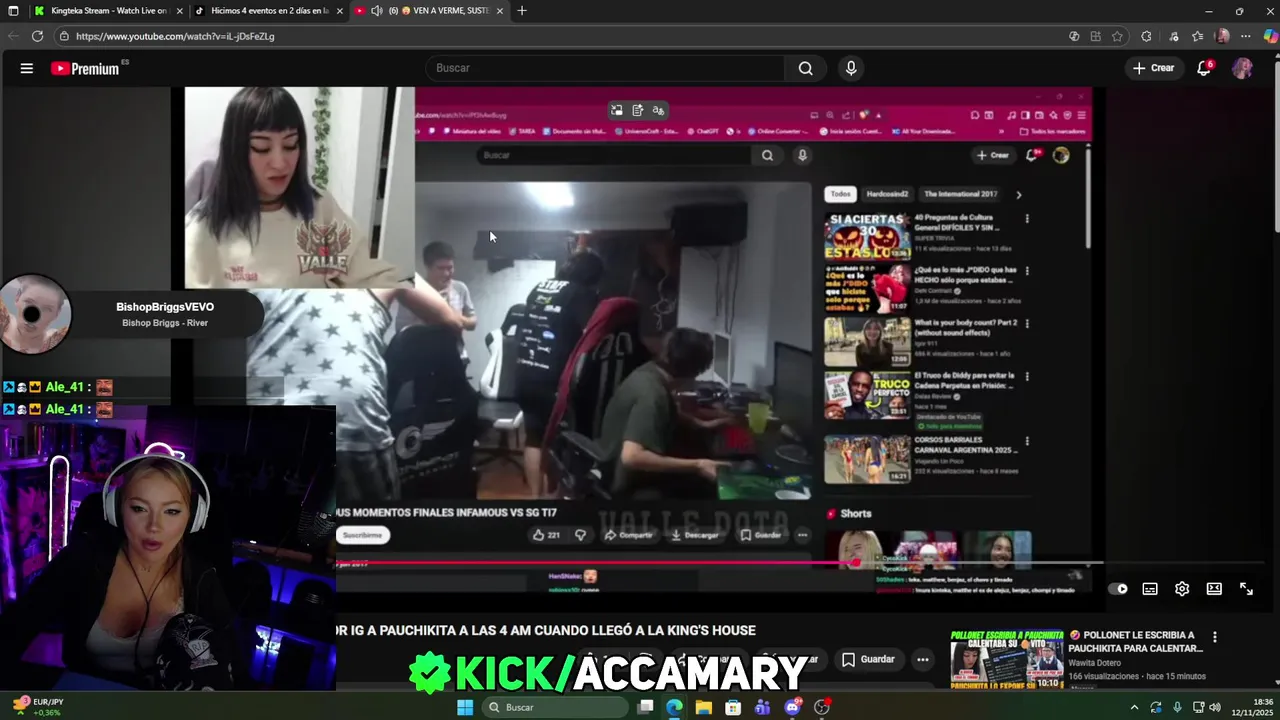Open the clock and date 12/11/2025
The image size is (1280, 720).
(x=1253, y=707)
